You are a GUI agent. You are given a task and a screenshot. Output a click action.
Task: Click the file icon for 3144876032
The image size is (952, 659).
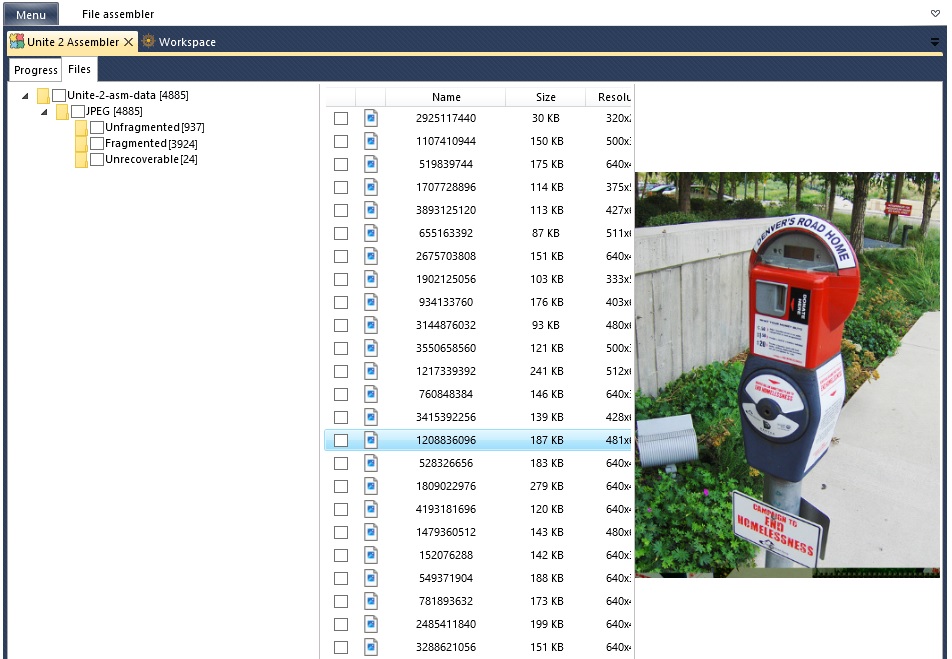371,325
